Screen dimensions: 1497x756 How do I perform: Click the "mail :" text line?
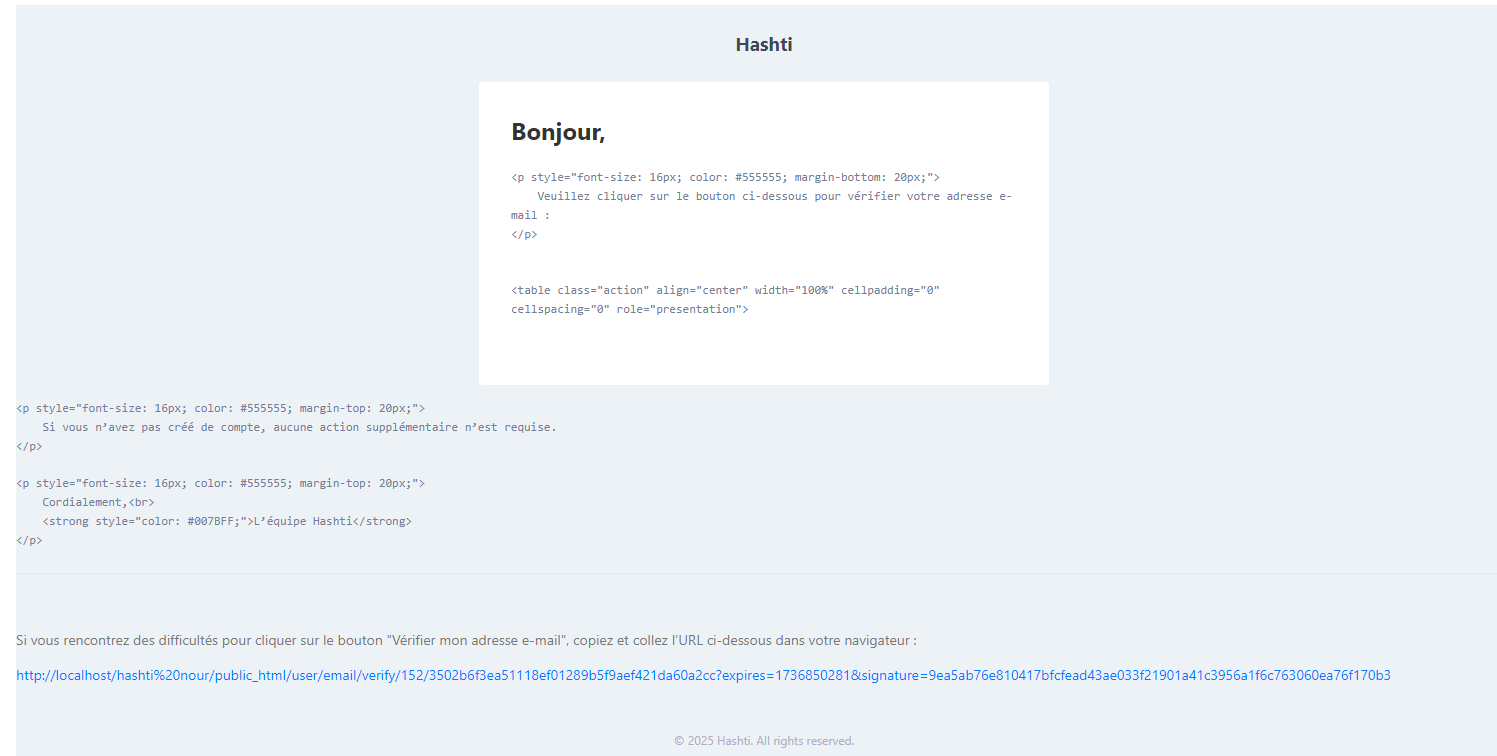tap(530, 215)
